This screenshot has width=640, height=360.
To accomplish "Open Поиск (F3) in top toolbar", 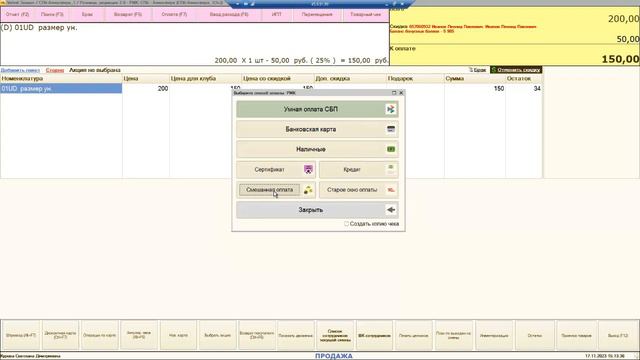I will click(52, 14).
